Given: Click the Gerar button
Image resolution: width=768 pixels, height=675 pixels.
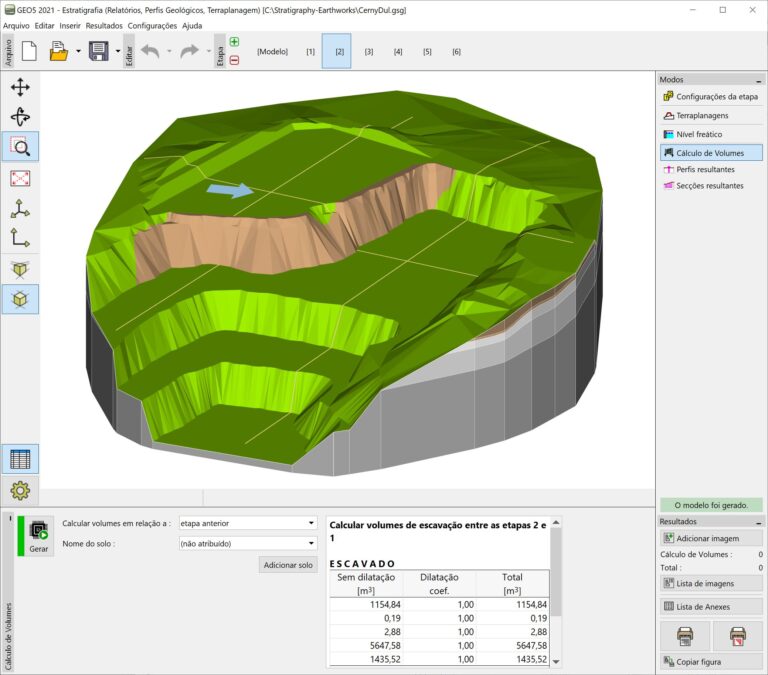Looking at the screenshot, I should click(38, 536).
